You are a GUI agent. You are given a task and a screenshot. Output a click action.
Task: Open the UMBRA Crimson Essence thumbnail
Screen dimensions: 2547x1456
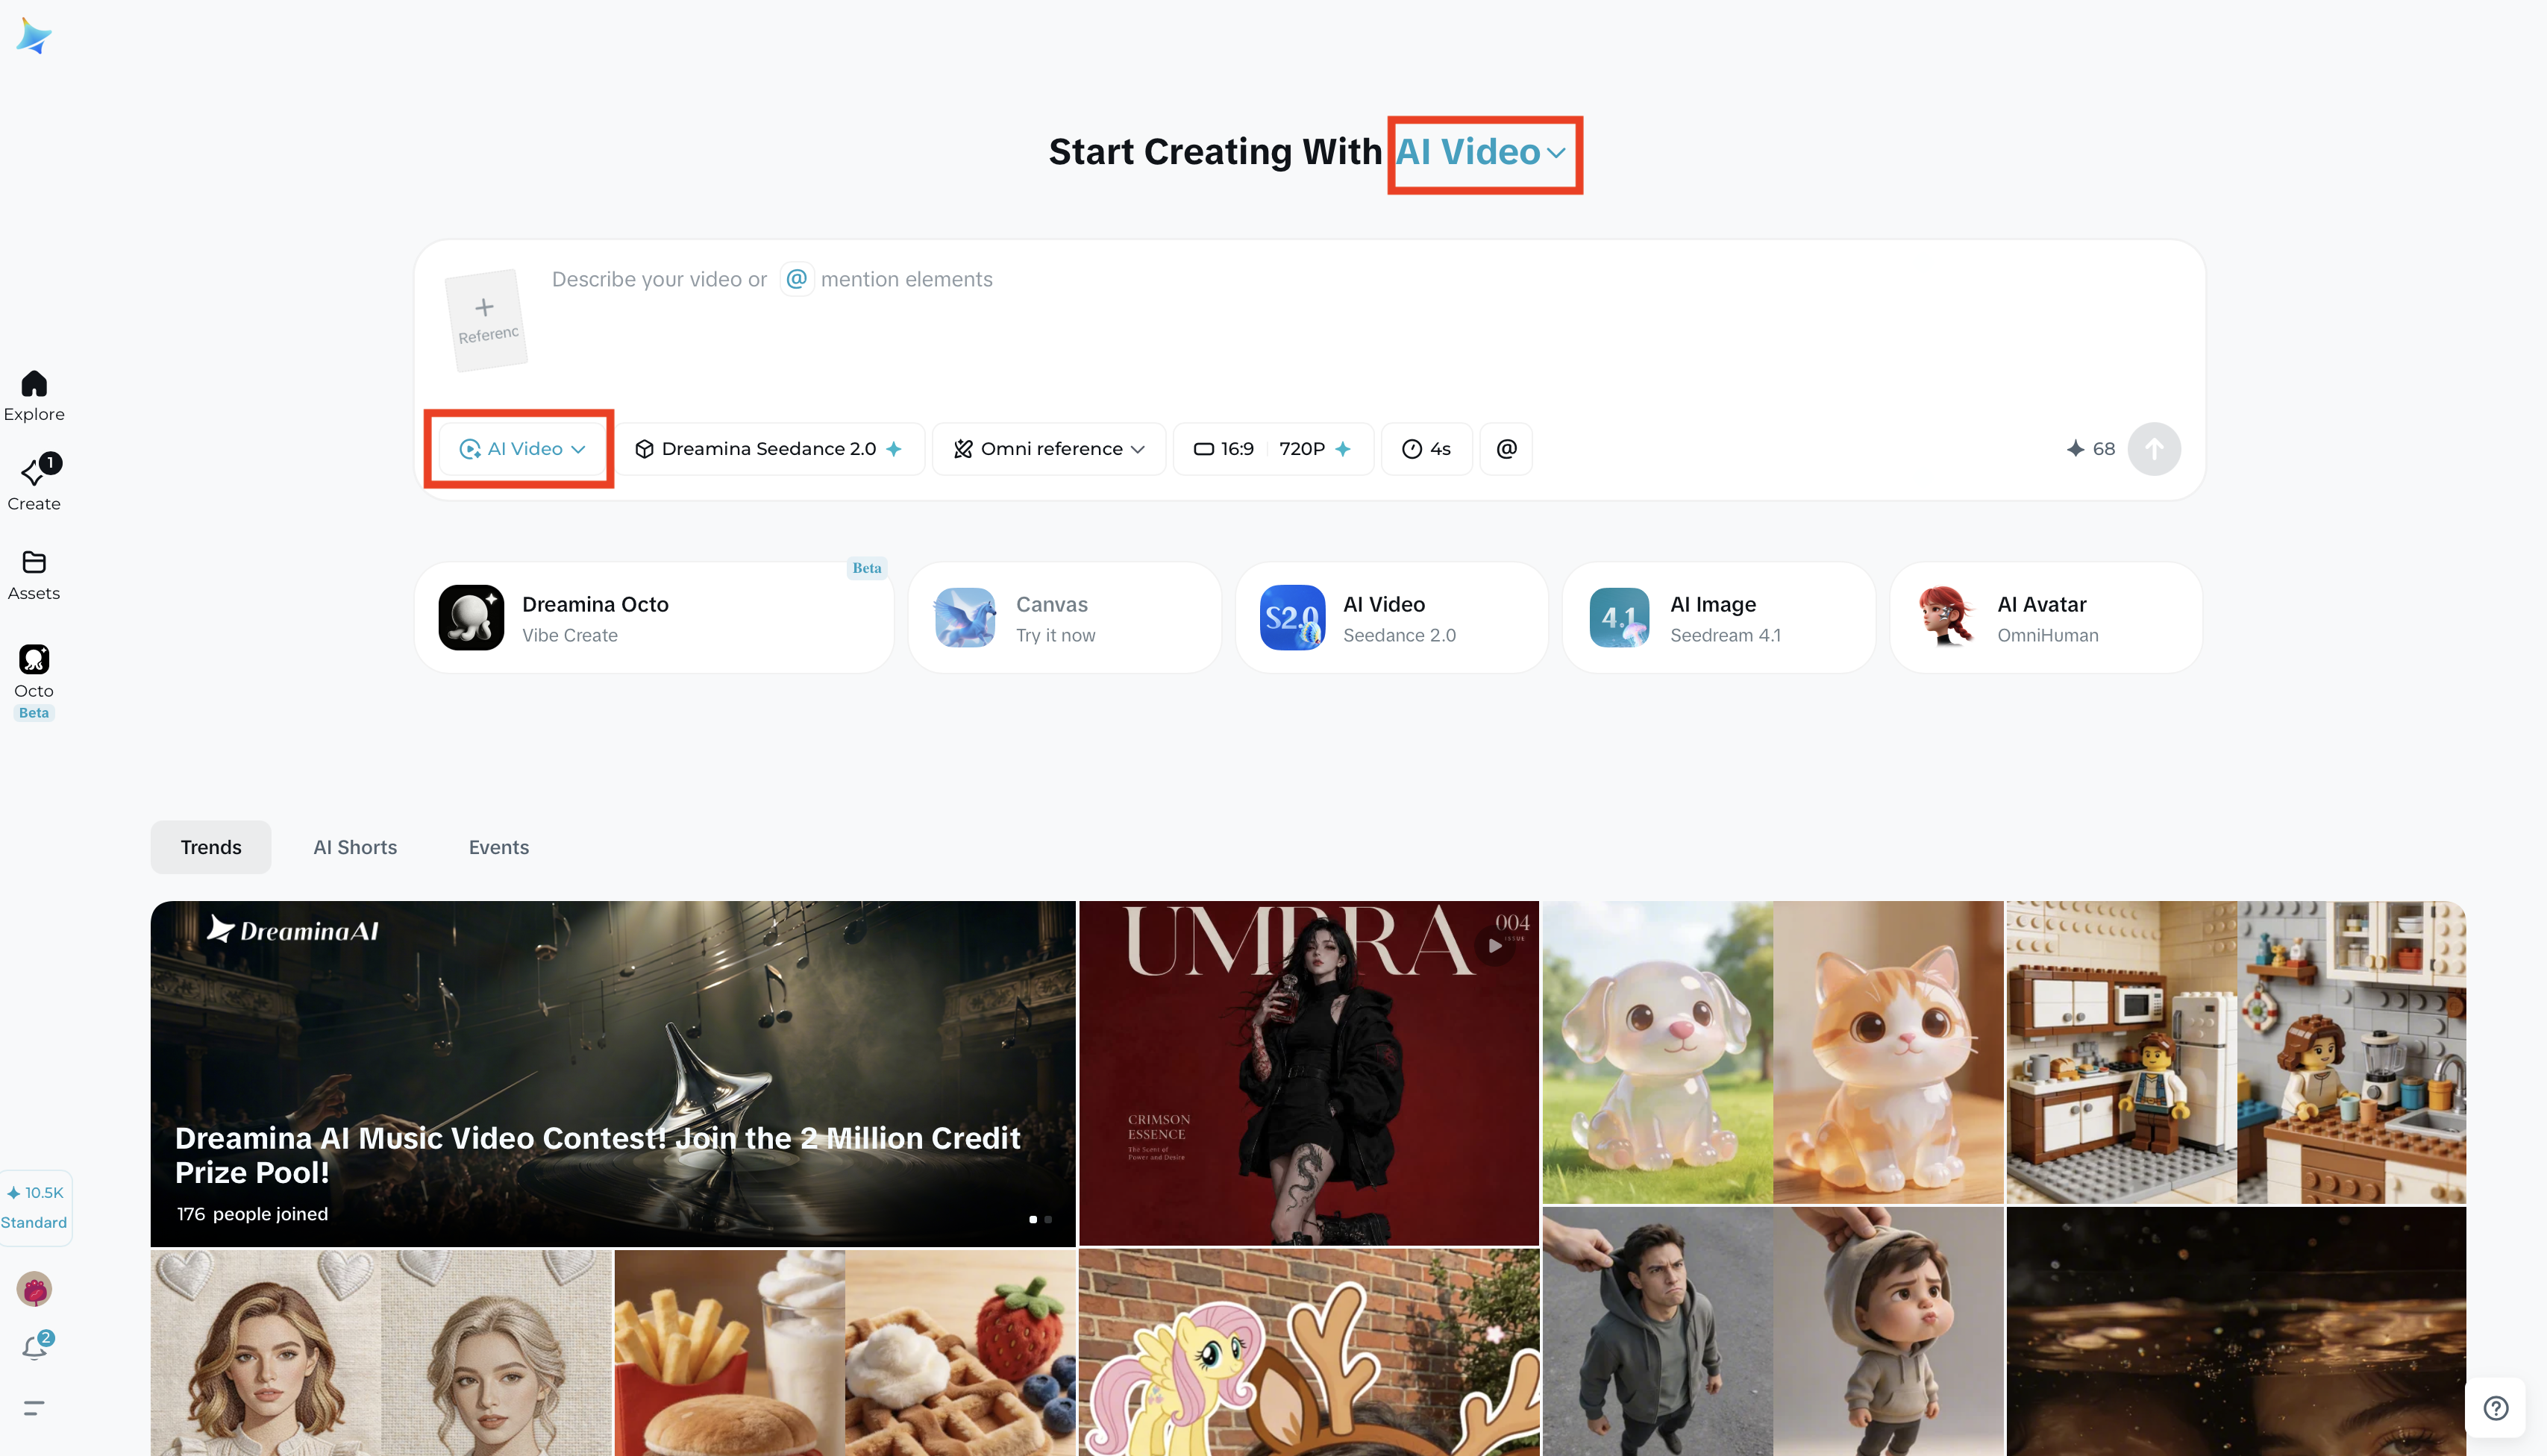(1309, 1073)
